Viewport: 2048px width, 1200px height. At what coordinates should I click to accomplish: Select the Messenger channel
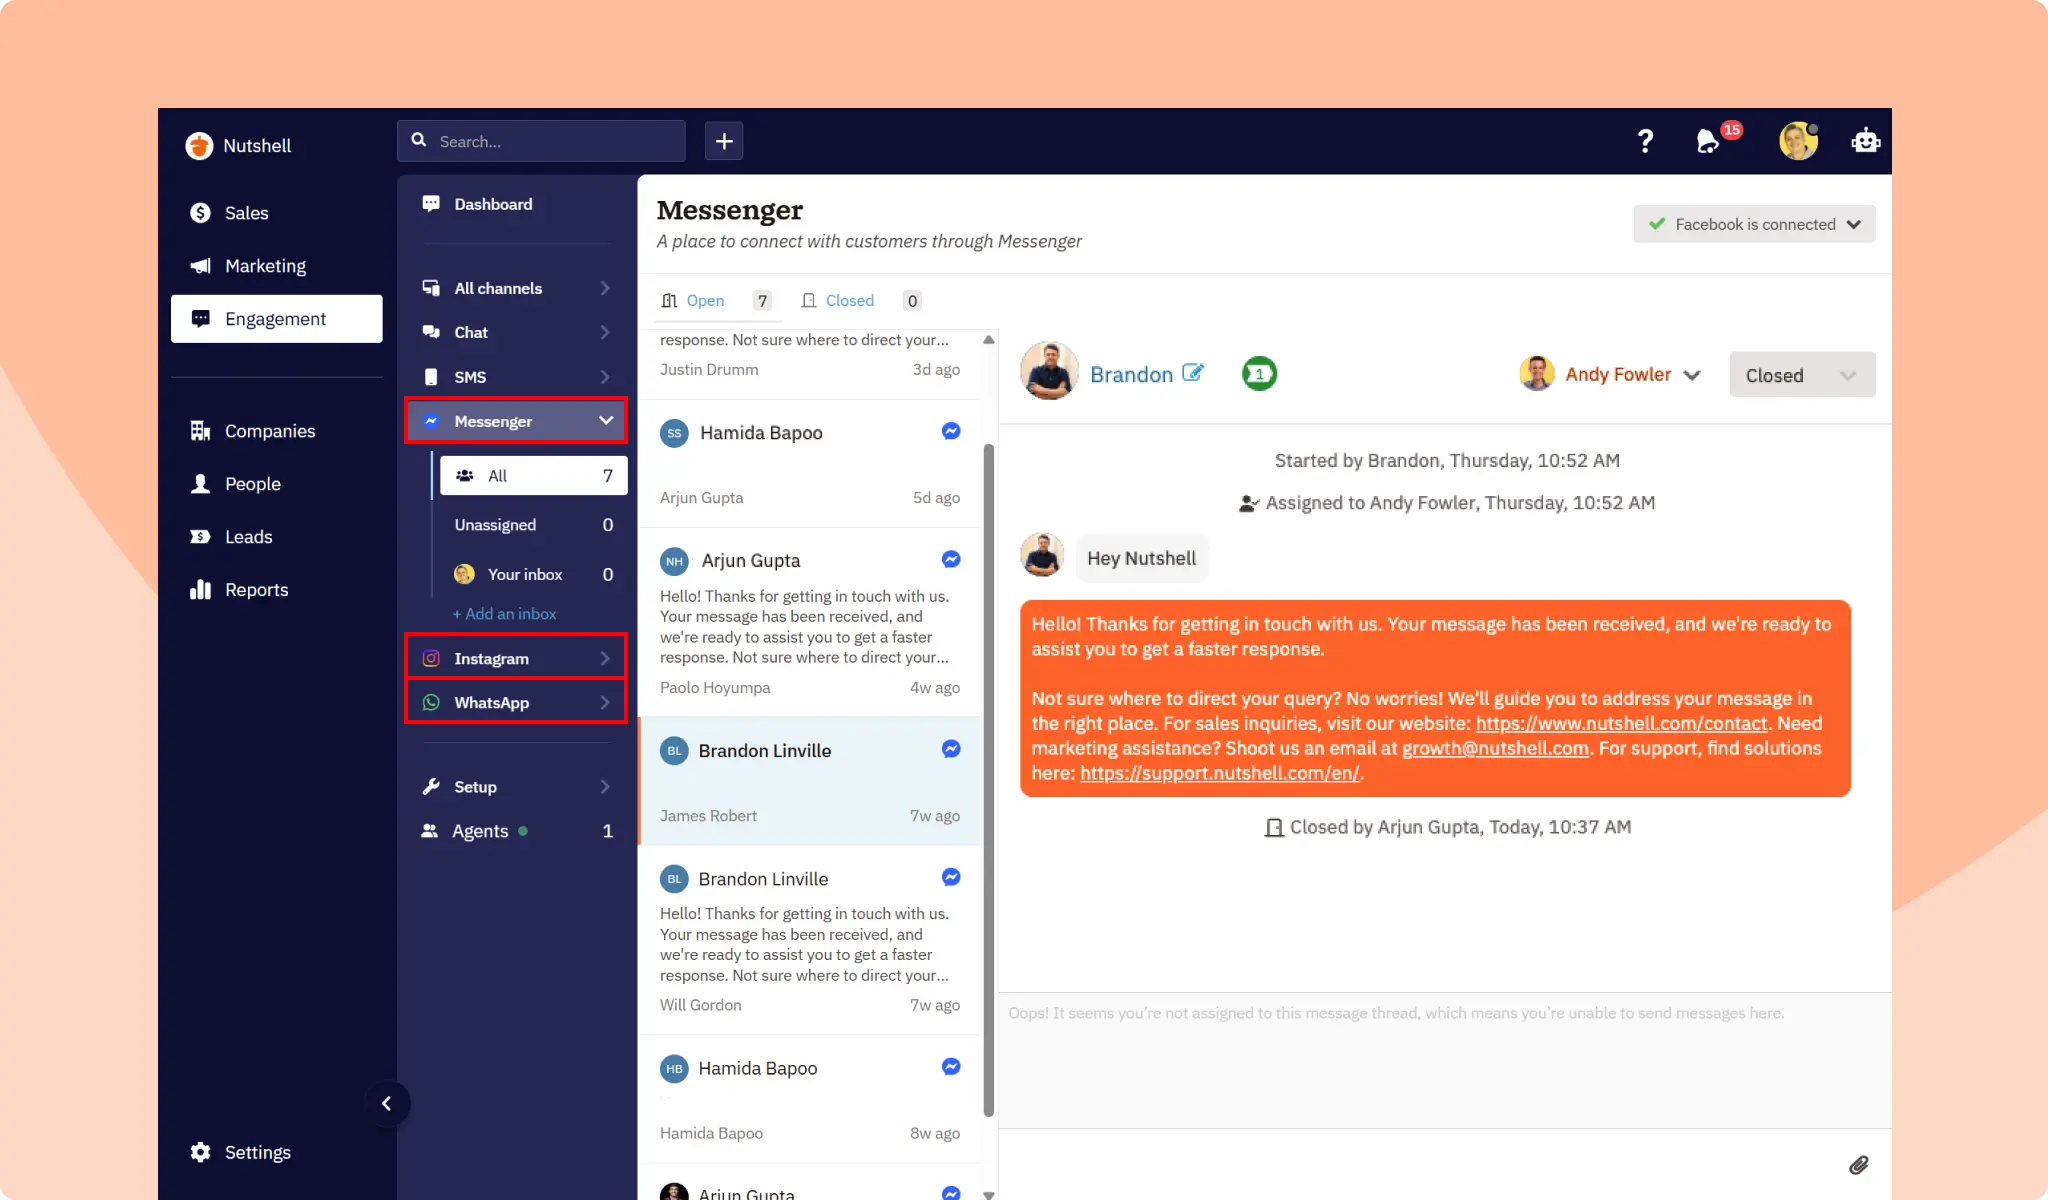coord(494,421)
